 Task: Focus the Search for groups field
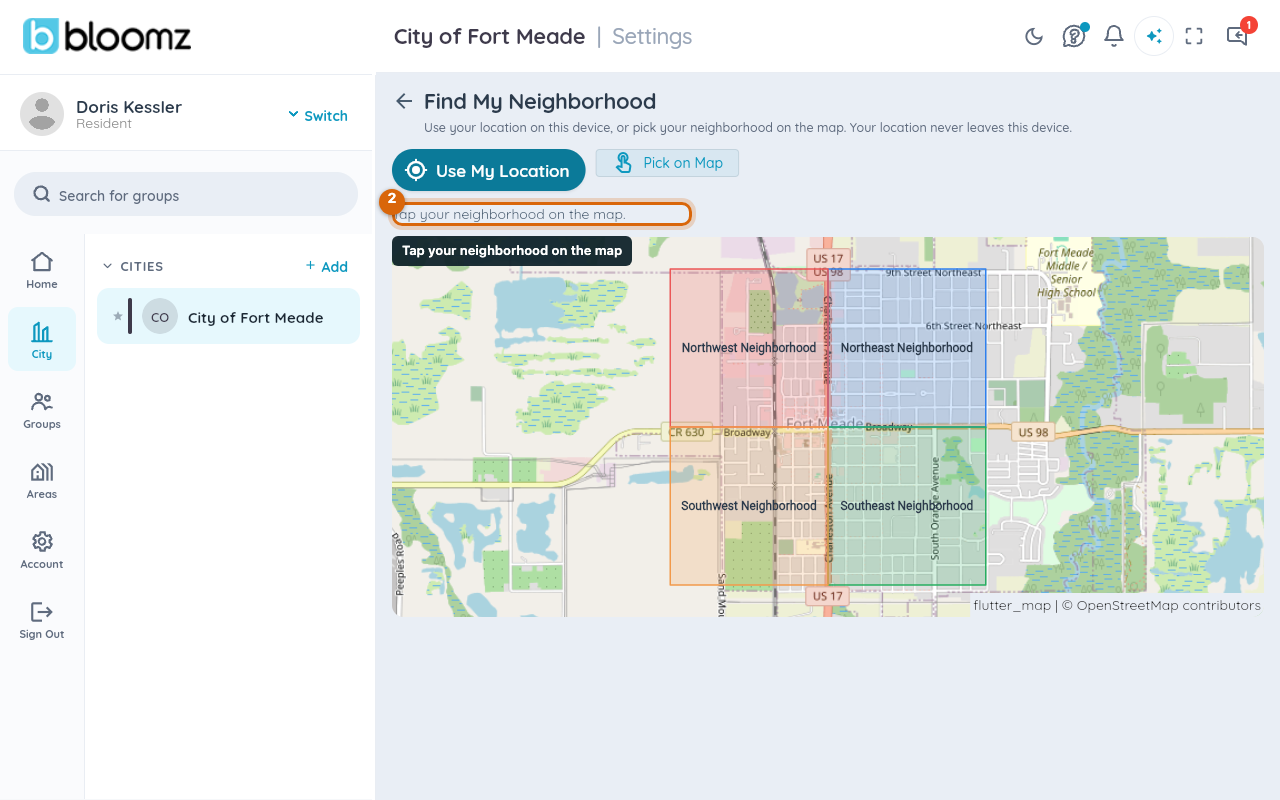(x=186, y=194)
